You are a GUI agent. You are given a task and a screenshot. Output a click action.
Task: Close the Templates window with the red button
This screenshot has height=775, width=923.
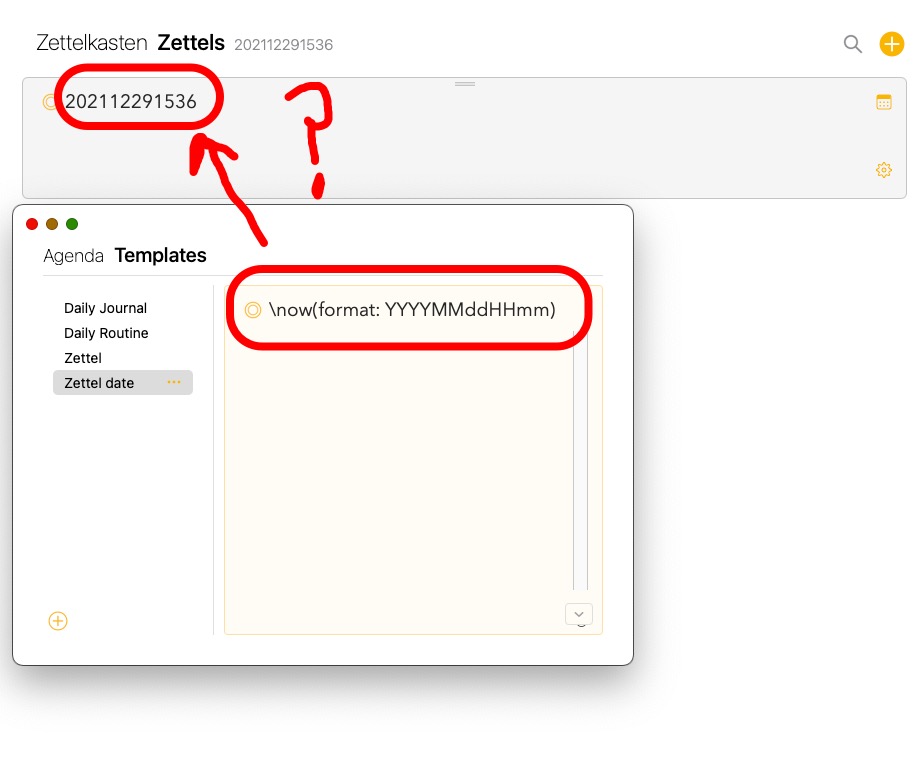point(32,224)
